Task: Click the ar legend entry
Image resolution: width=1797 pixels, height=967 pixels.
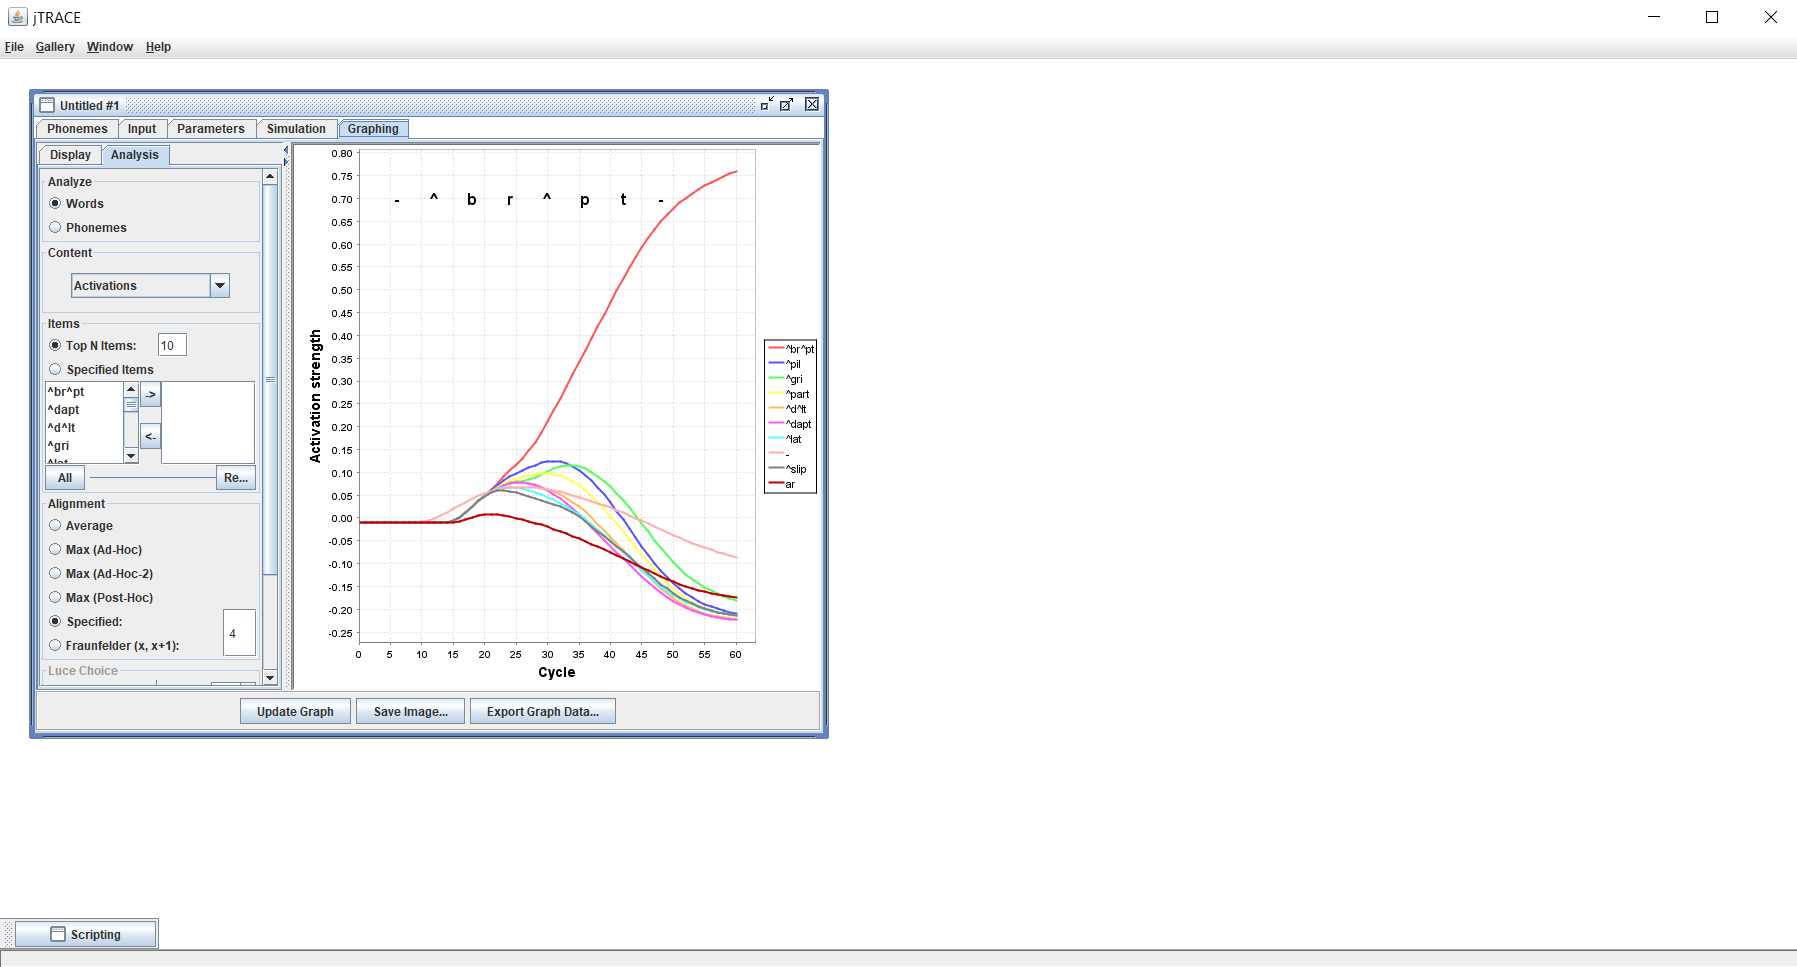Action: point(782,484)
